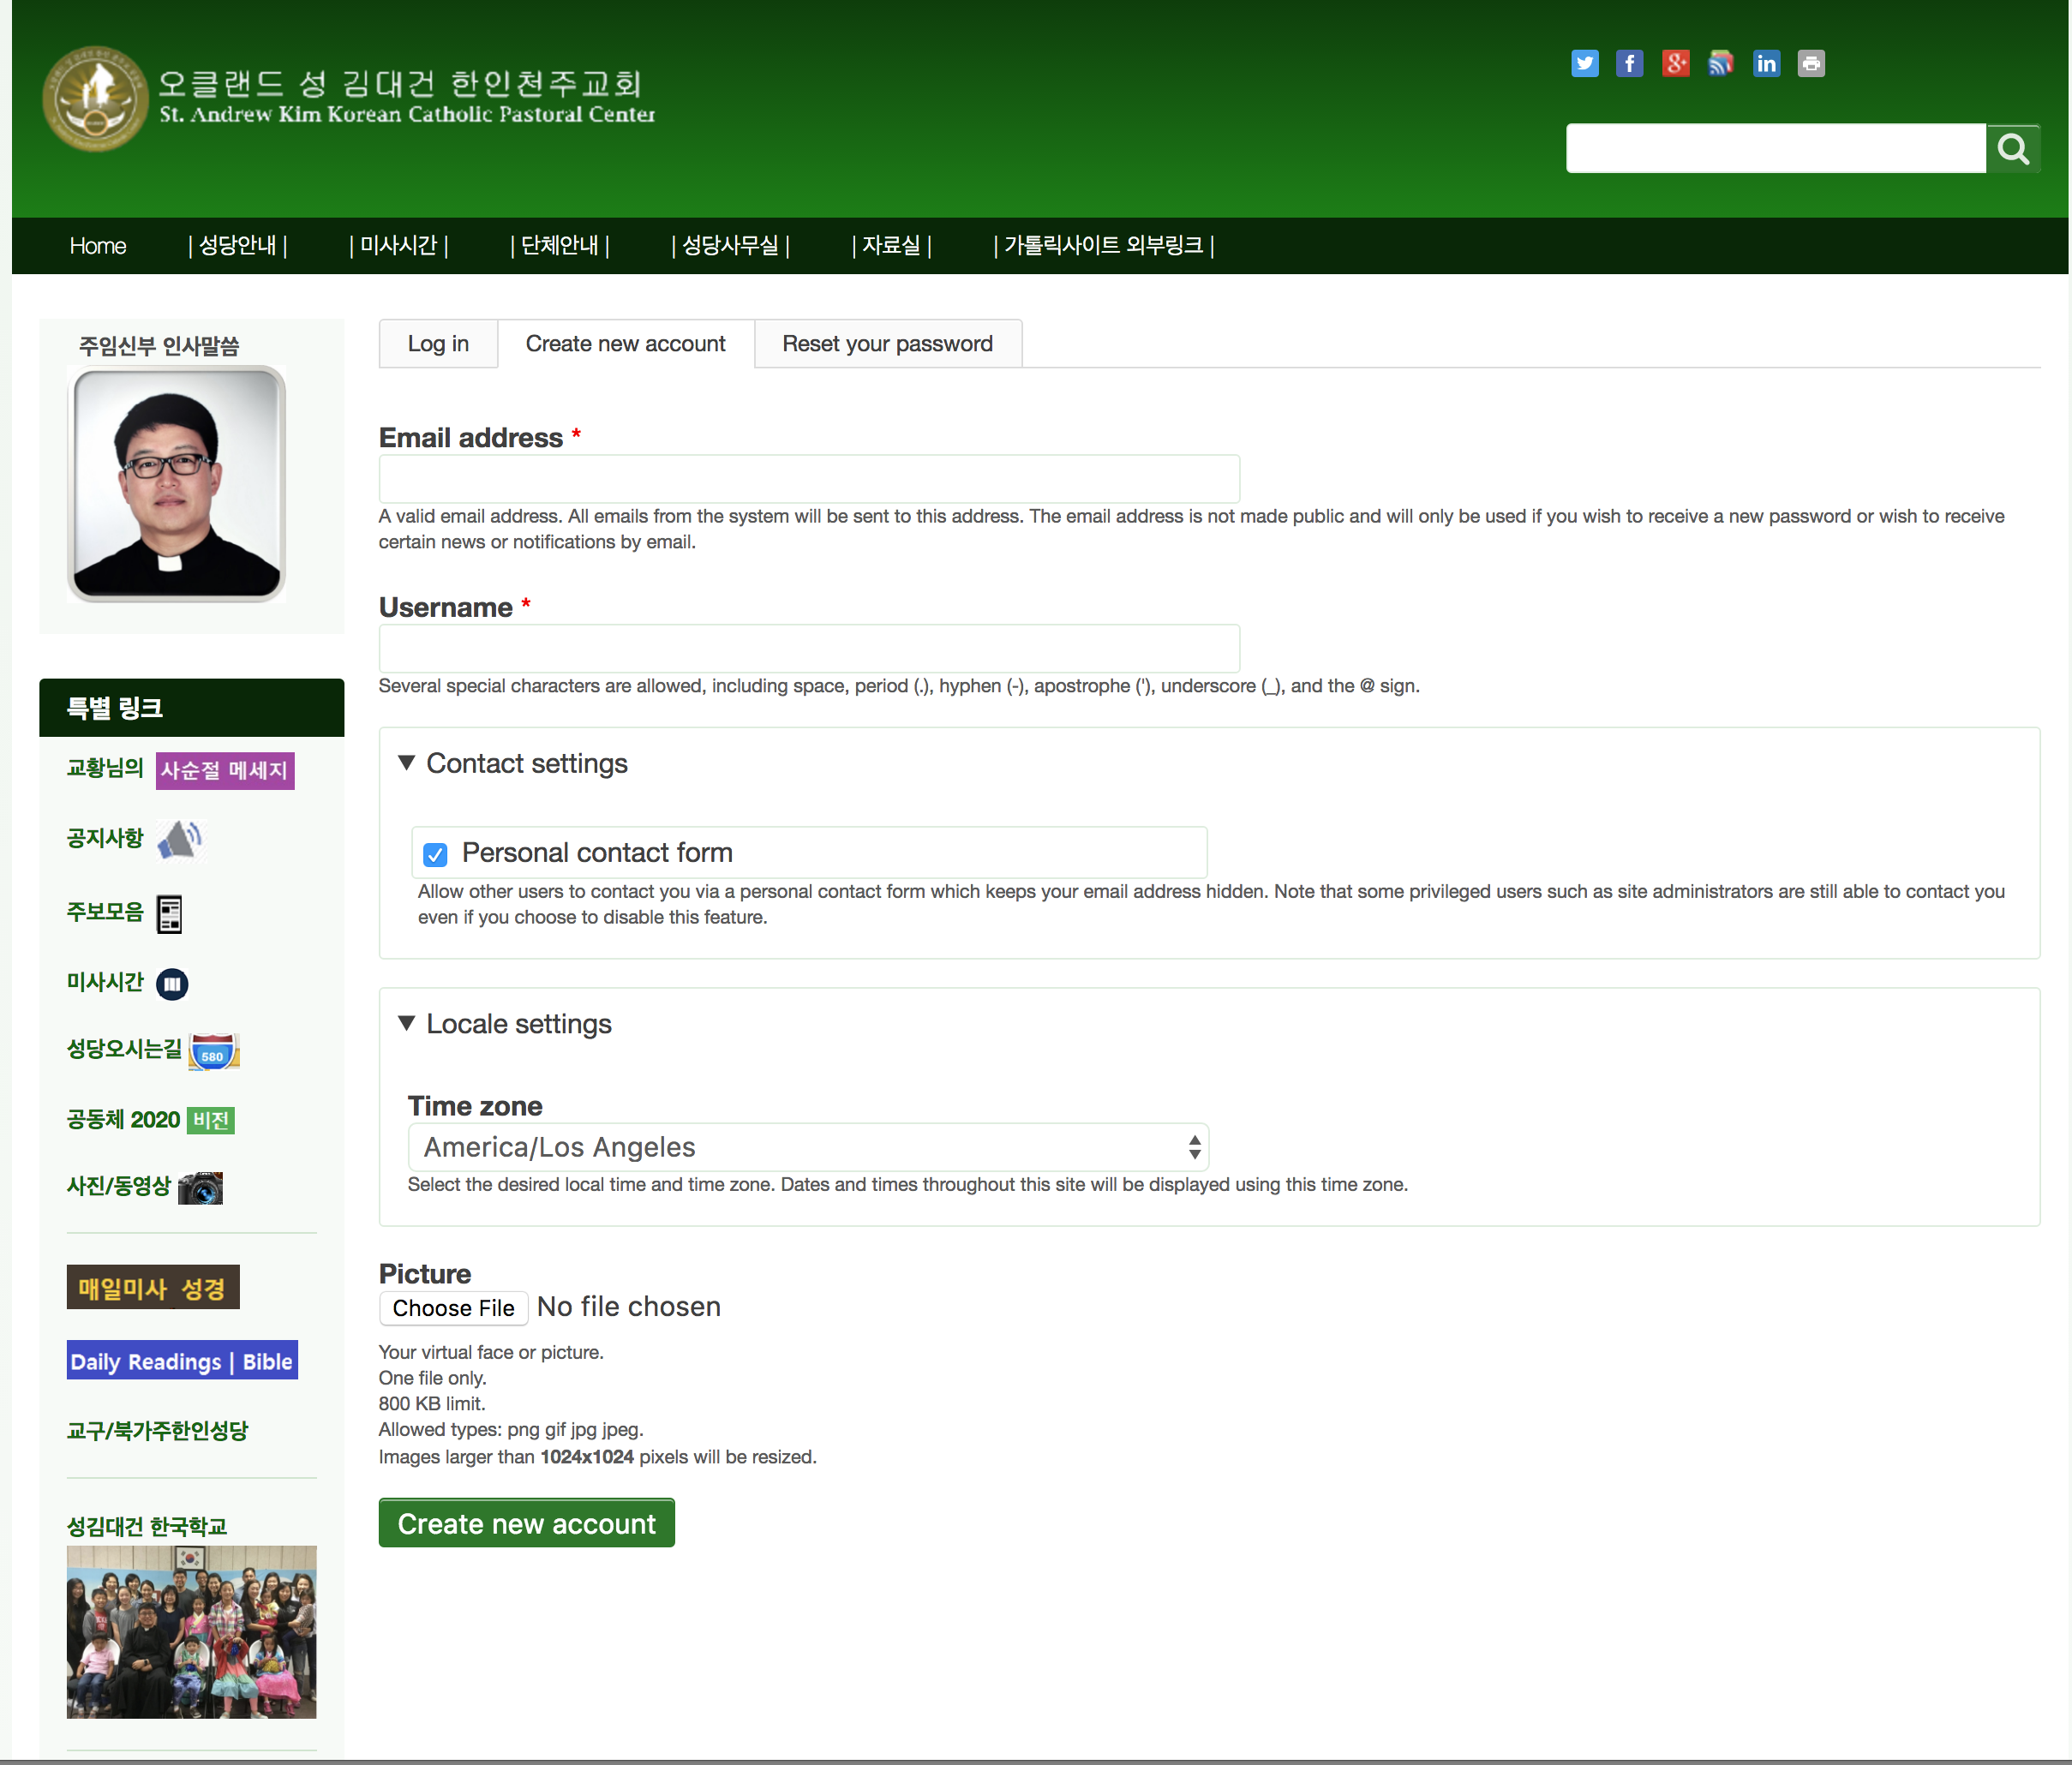This screenshot has width=2072, height=1765.
Task: Select the Create new account tab
Action: (626, 344)
